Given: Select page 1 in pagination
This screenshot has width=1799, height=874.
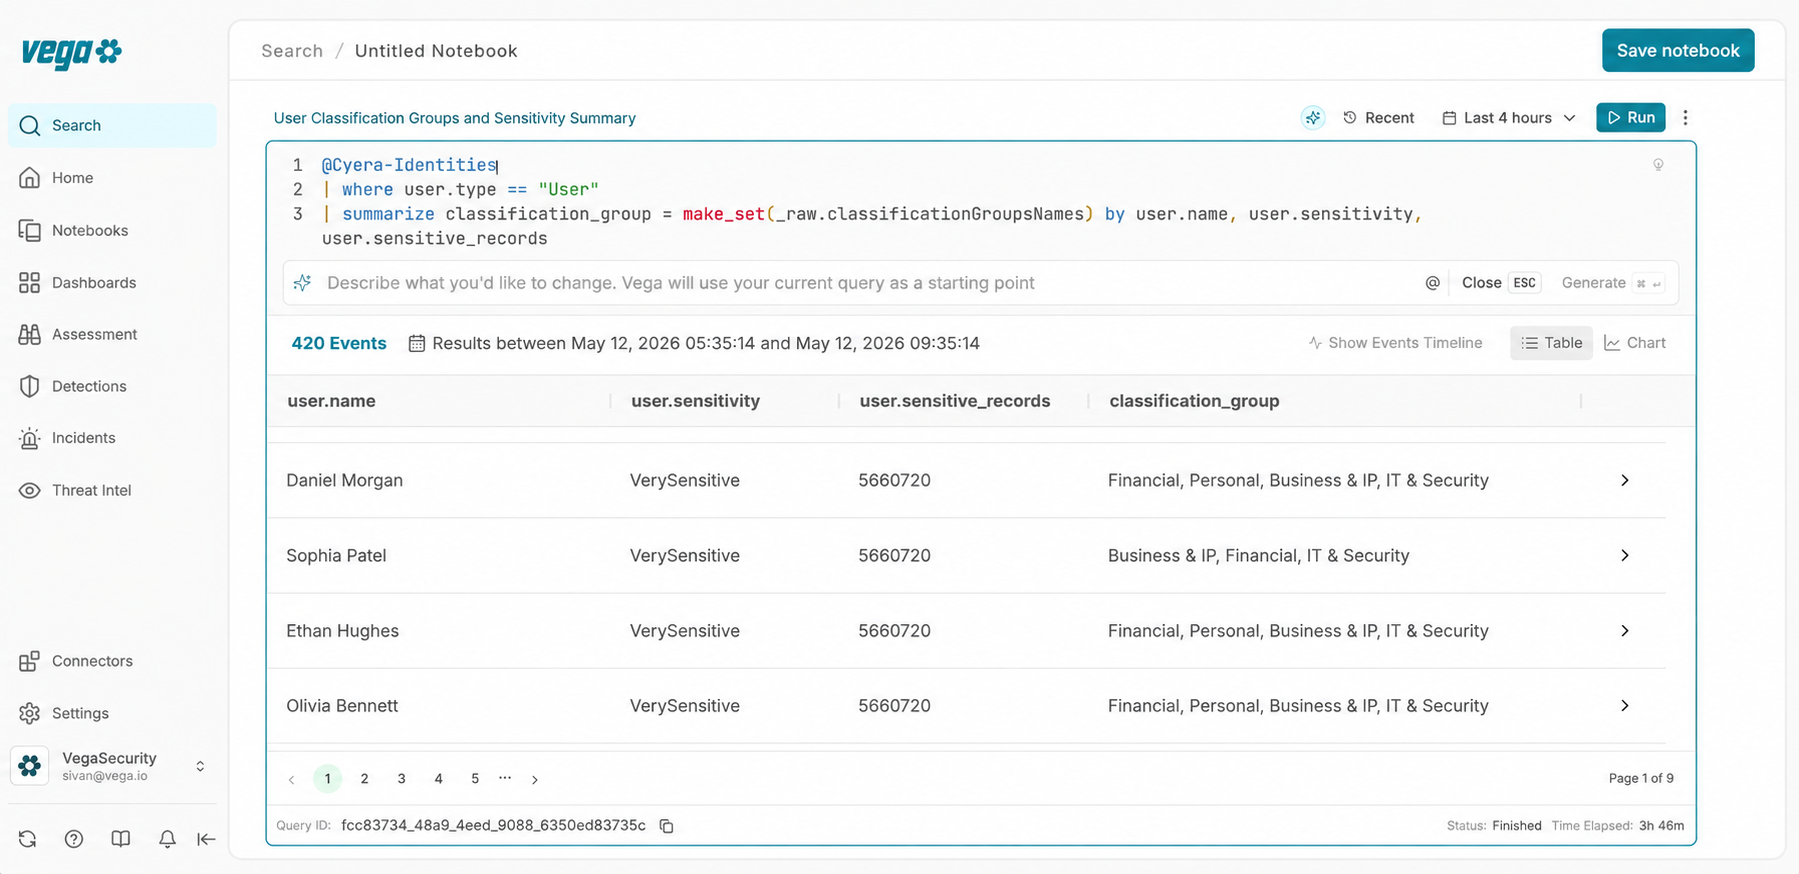Looking at the screenshot, I should (x=327, y=779).
